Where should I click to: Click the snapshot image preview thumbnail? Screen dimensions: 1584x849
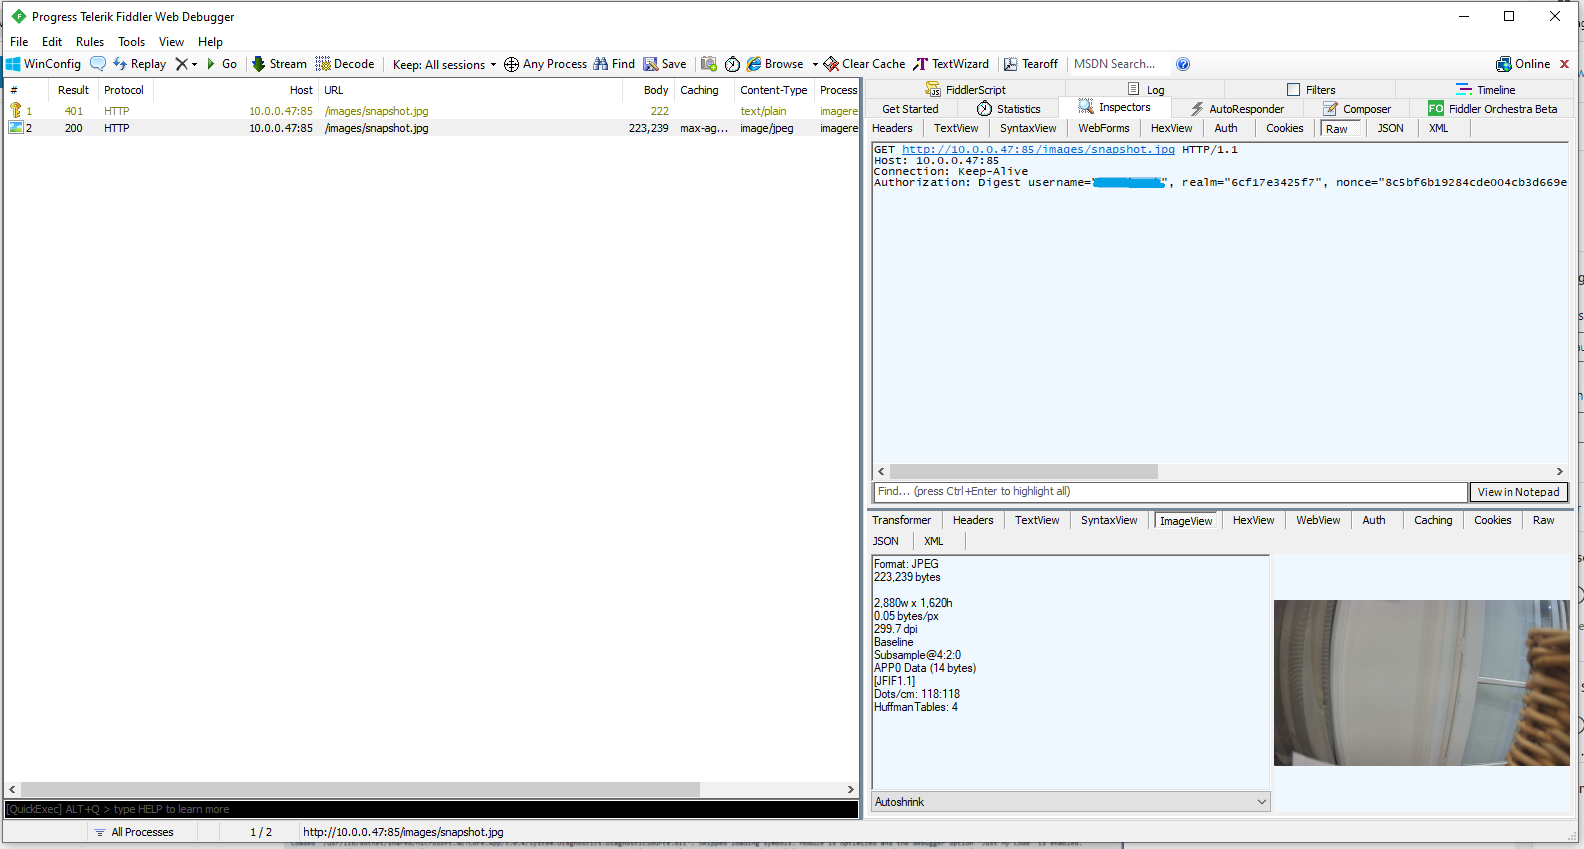1421,683
